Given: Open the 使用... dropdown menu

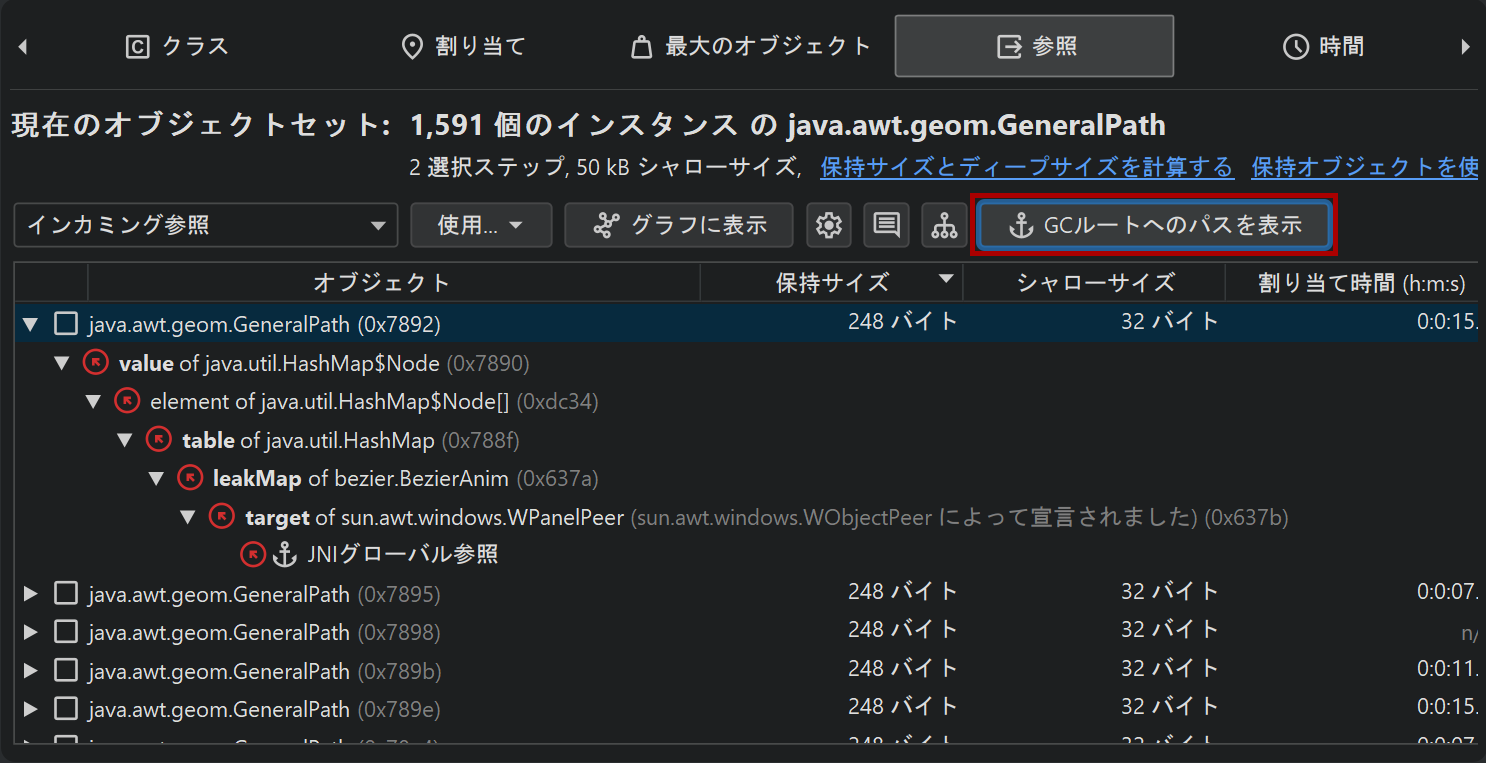Looking at the screenshot, I should coord(481,226).
